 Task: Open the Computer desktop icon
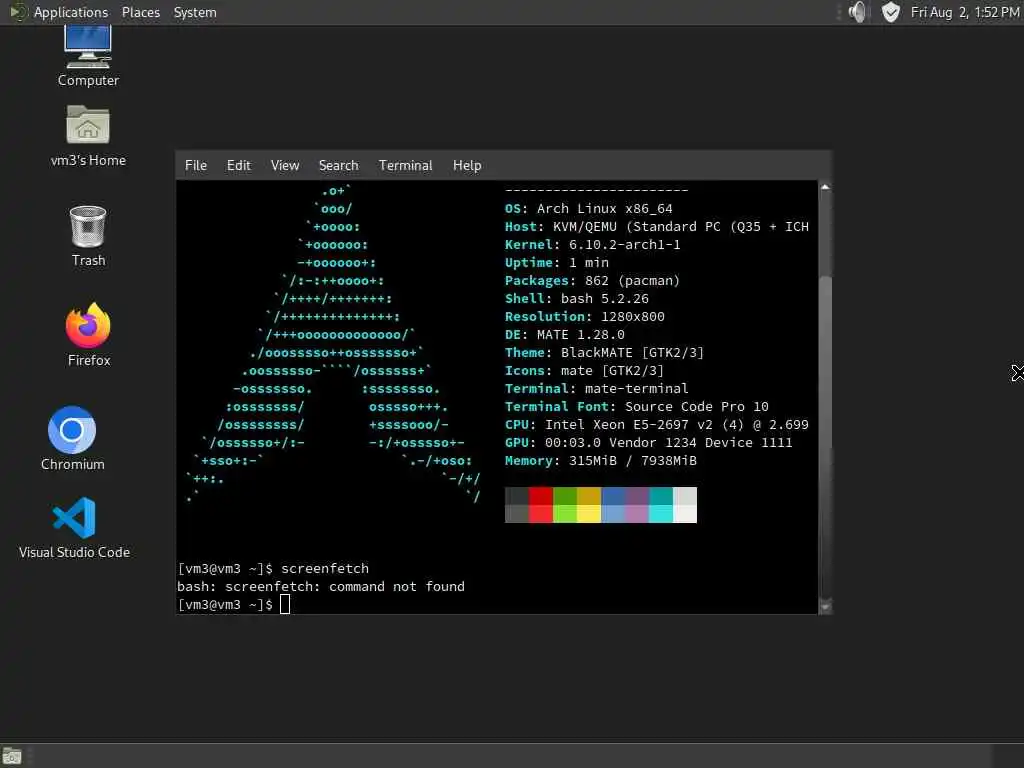tap(88, 56)
